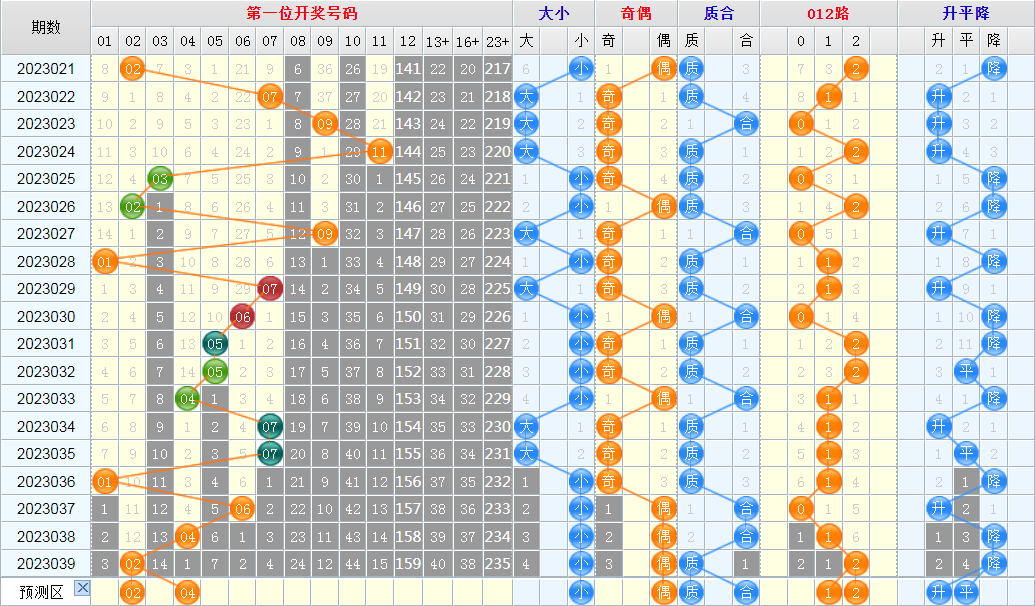Screen dimensions: 1035x606
Task: Select green 05 ball in row 2023032
Action: coord(215,372)
